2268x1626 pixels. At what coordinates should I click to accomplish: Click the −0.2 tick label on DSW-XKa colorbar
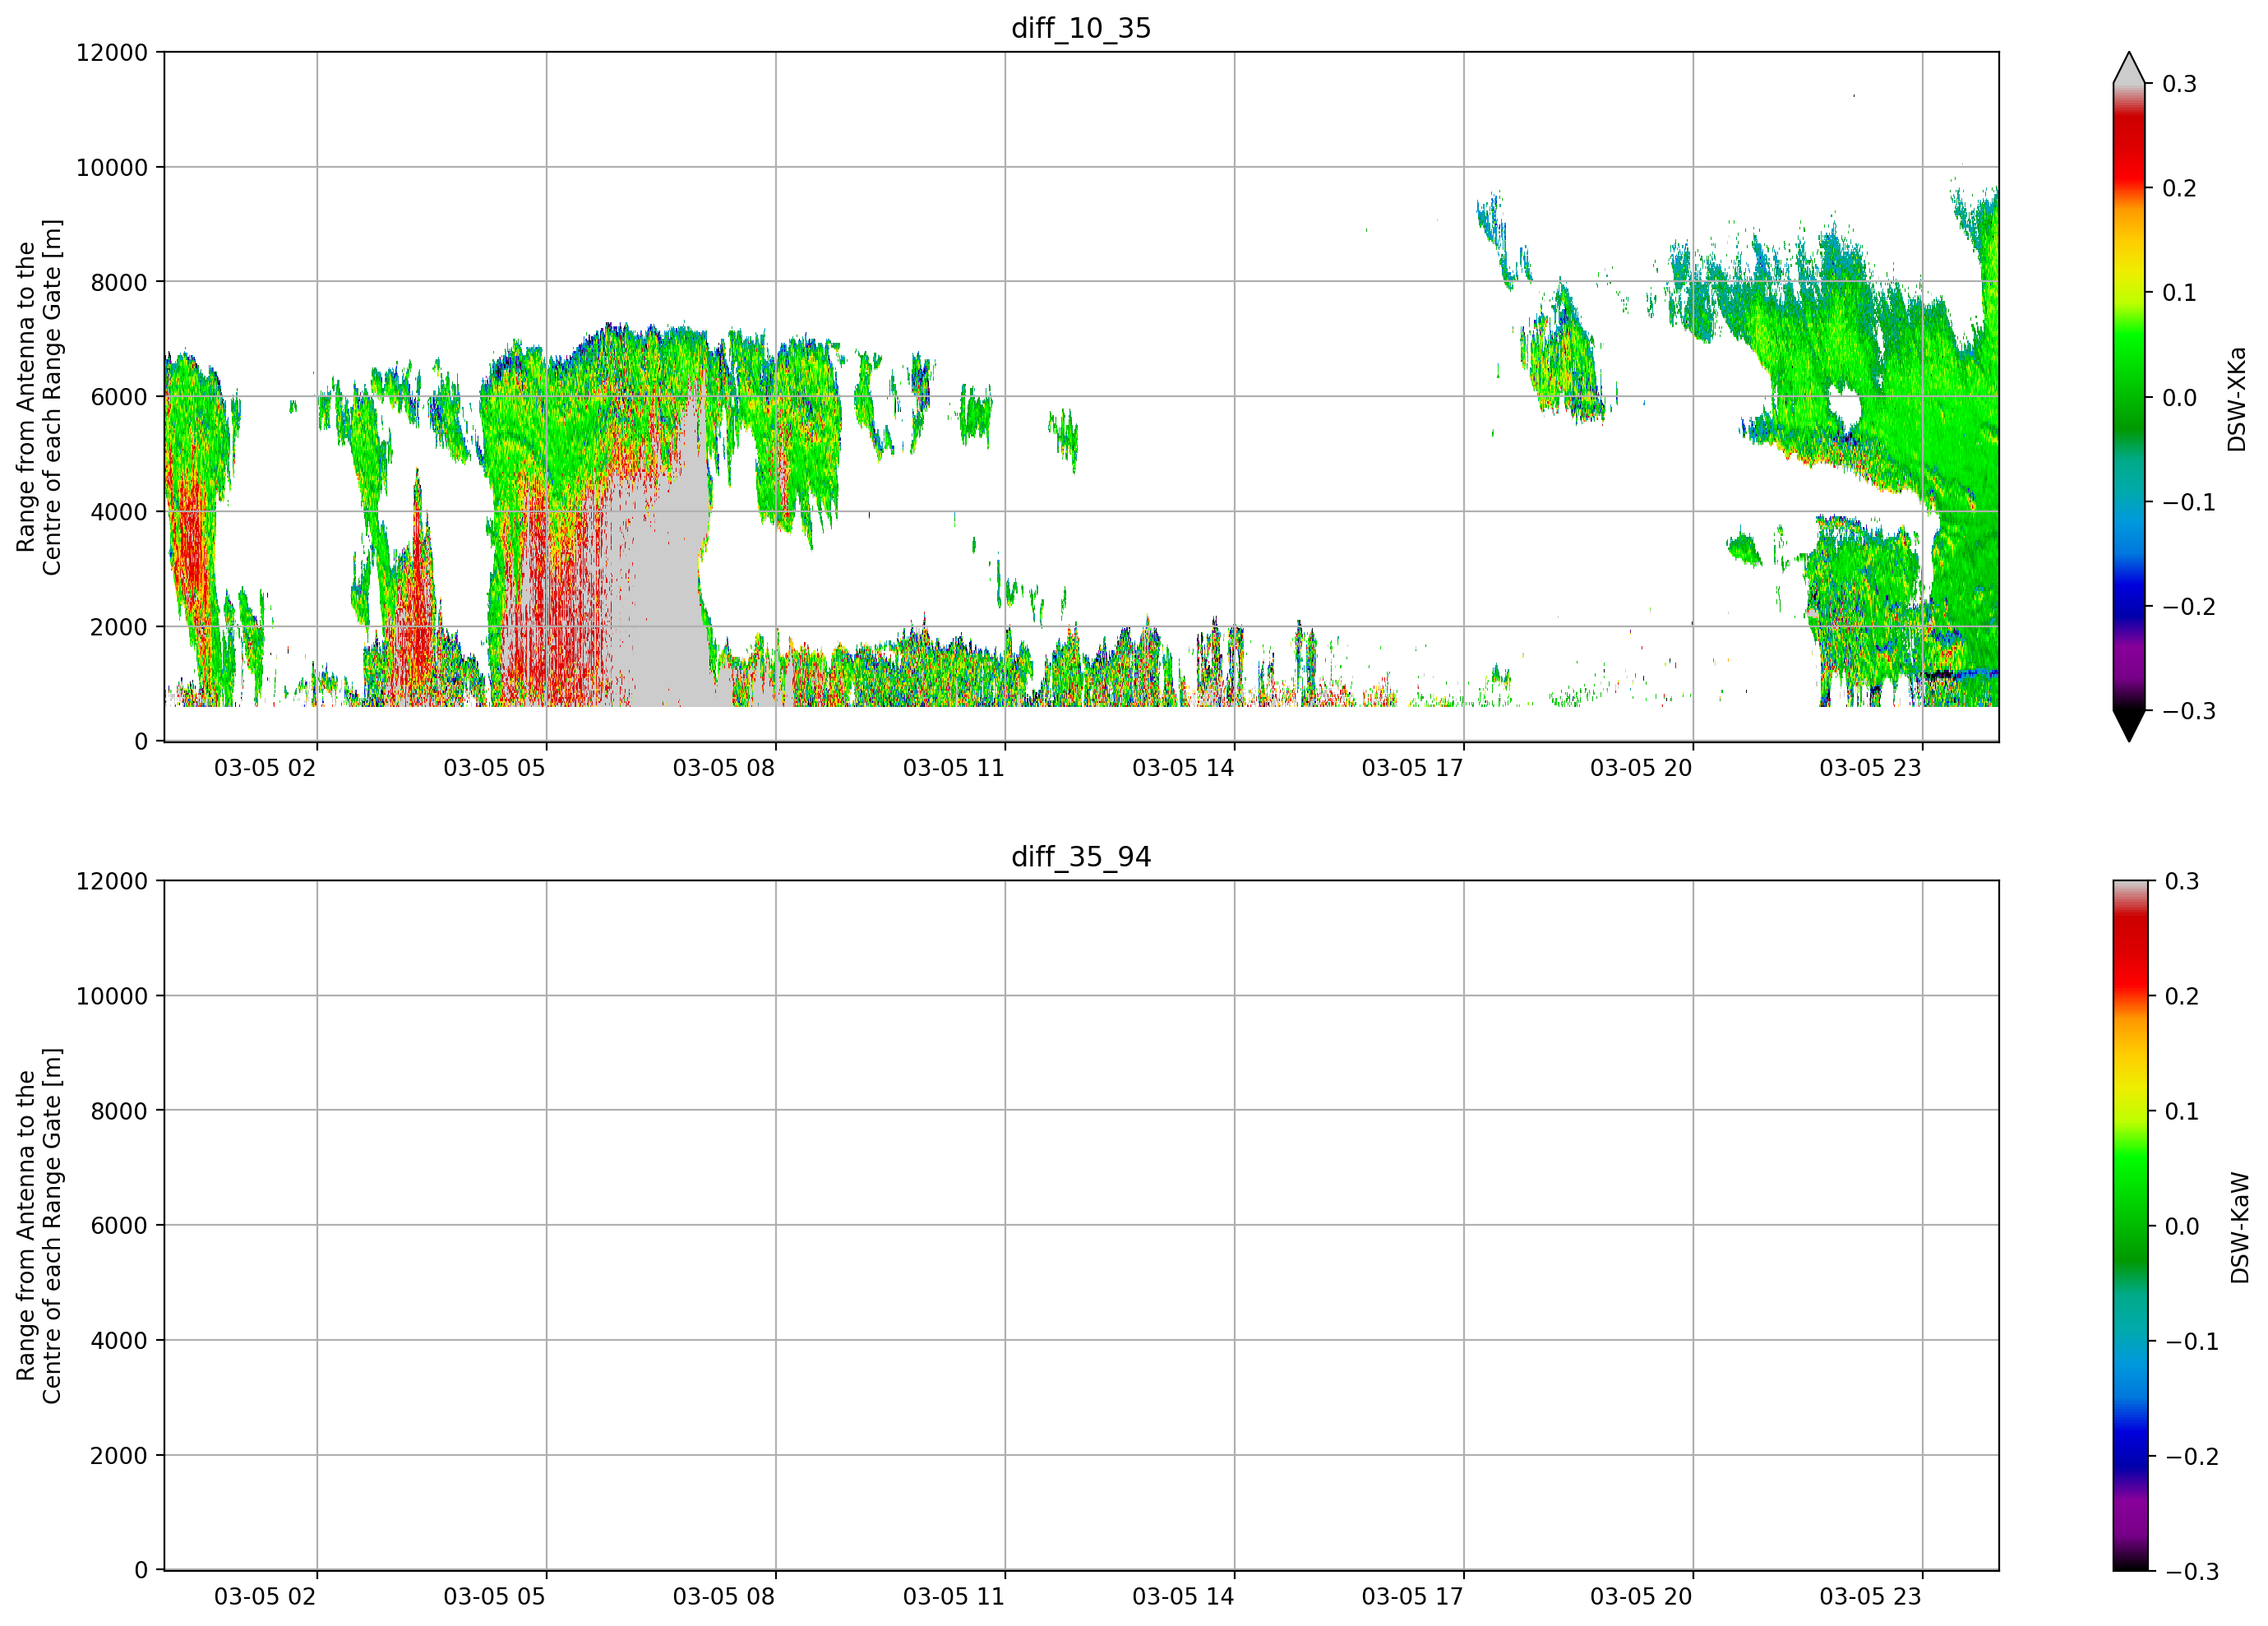(x=2189, y=607)
